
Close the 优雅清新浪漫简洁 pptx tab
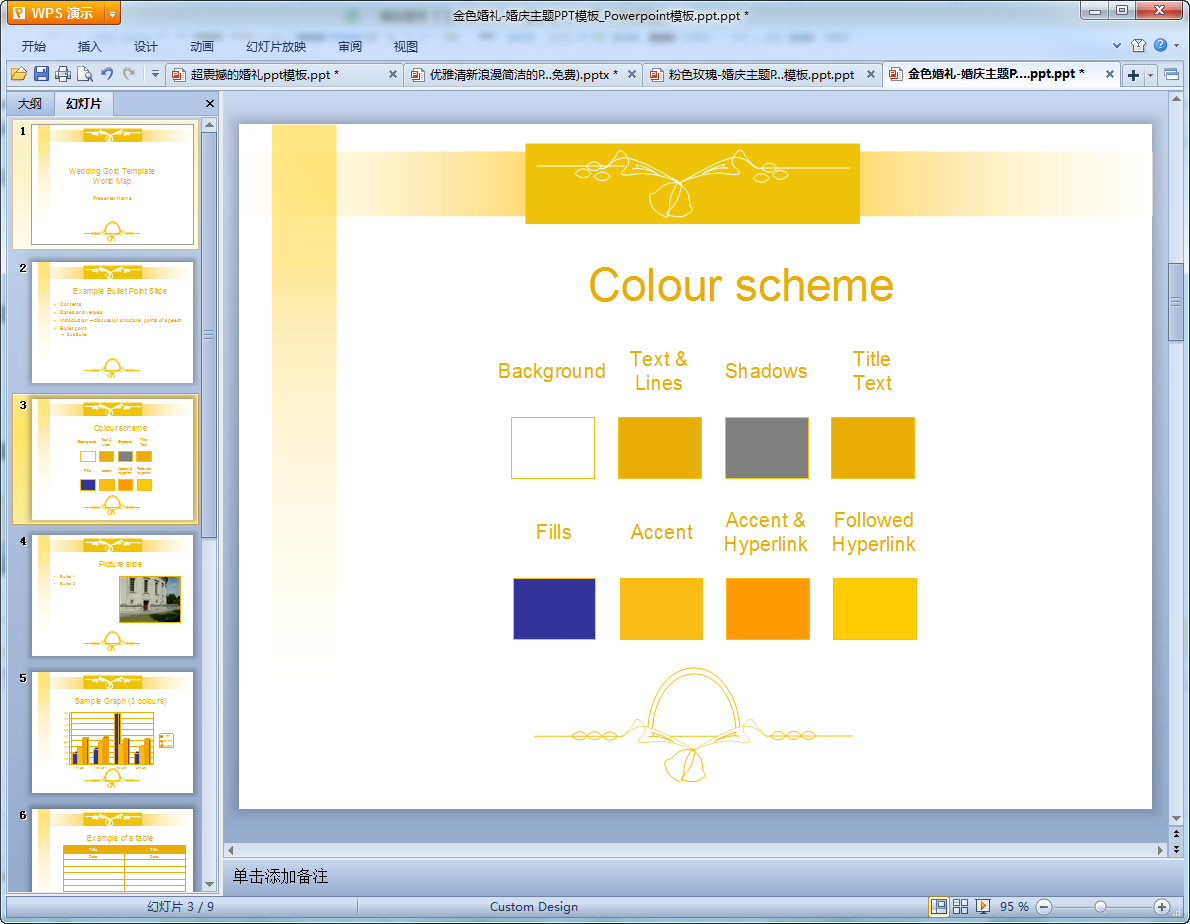click(631, 74)
